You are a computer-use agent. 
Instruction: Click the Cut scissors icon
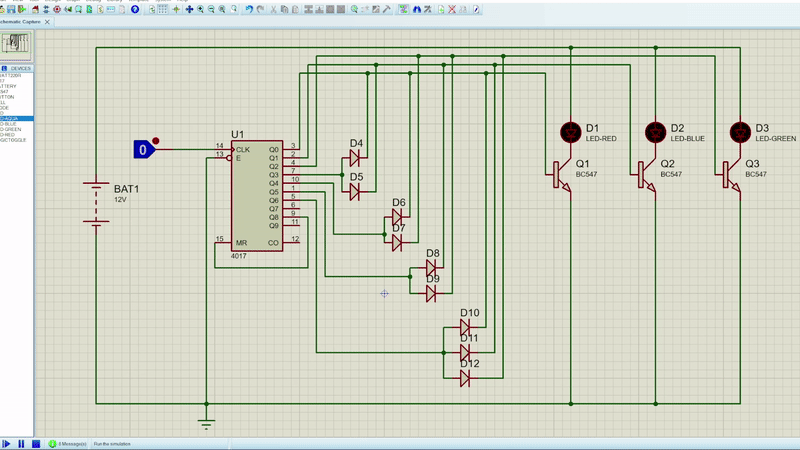(x=274, y=9)
